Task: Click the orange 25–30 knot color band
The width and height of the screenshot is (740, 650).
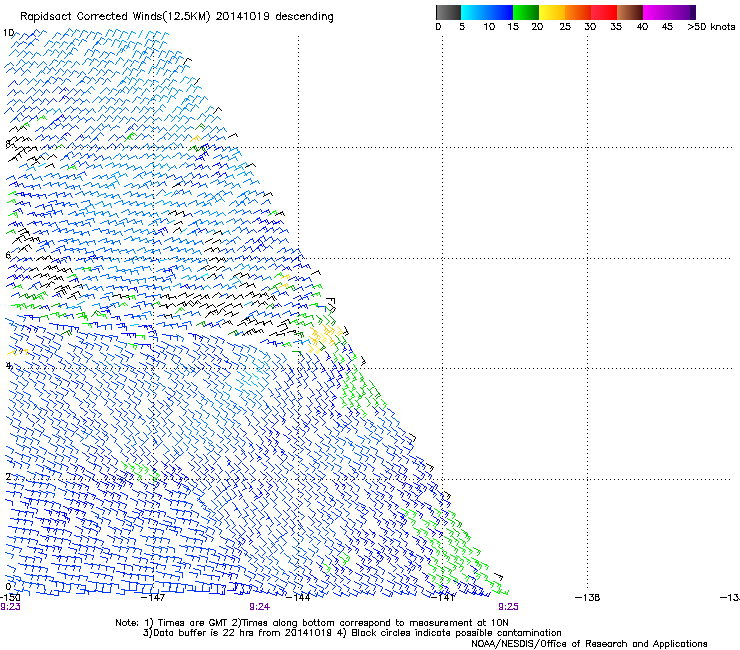Action: (x=578, y=12)
